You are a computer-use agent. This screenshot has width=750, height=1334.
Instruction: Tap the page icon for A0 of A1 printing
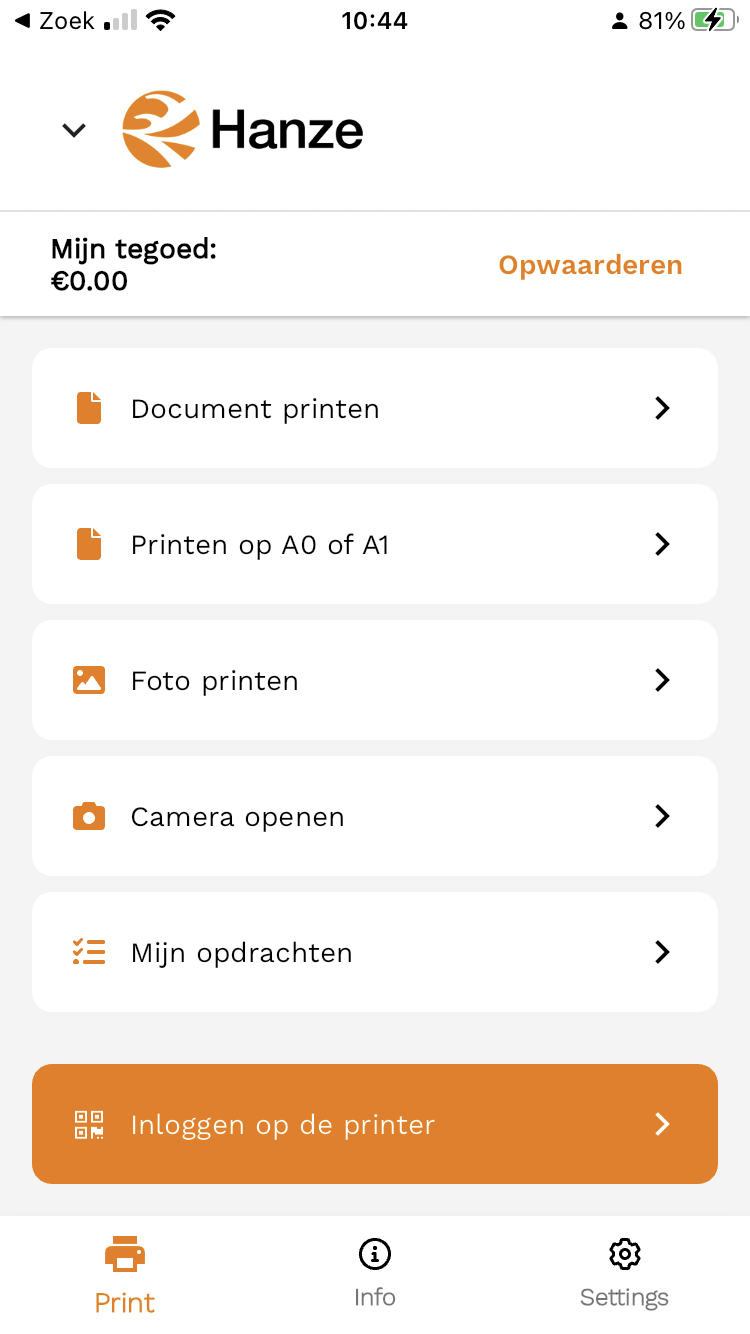point(89,544)
